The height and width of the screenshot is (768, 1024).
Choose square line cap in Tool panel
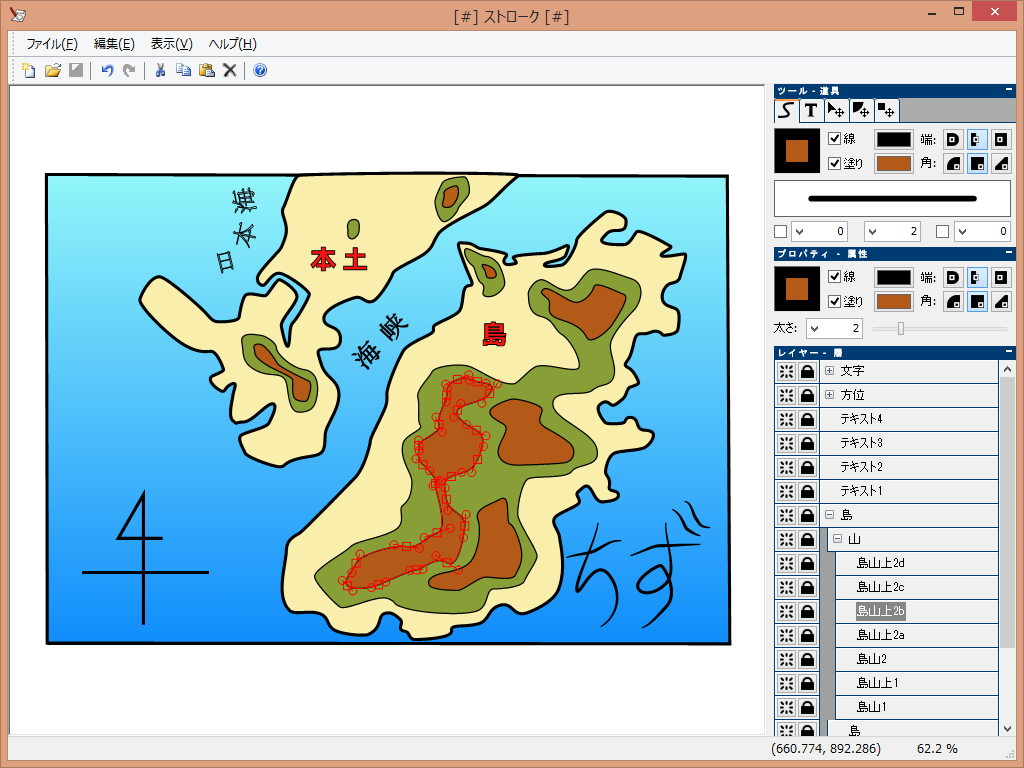[1001, 139]
